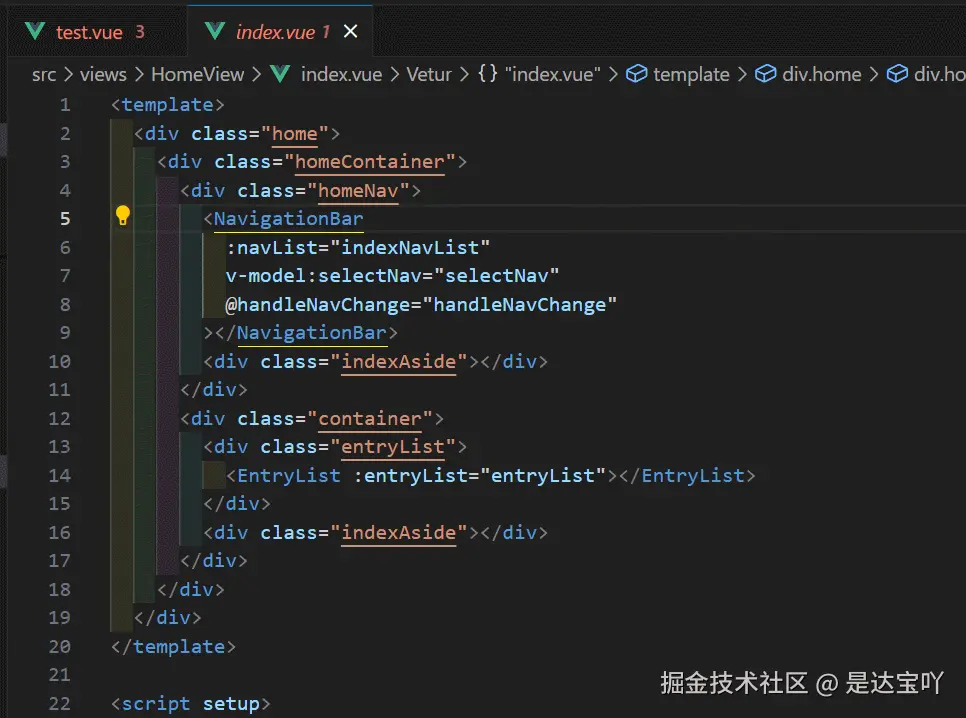Click the Vue logo on the test.vue tab
Image resolution: width=966 pixels, height=718 pixels.
coord(34,31)
